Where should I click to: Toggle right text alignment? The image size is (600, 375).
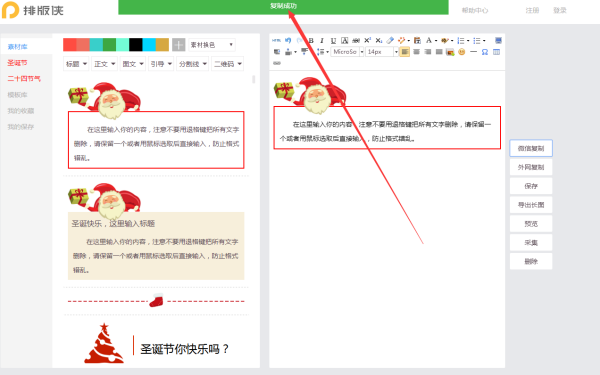coord(427,52)
